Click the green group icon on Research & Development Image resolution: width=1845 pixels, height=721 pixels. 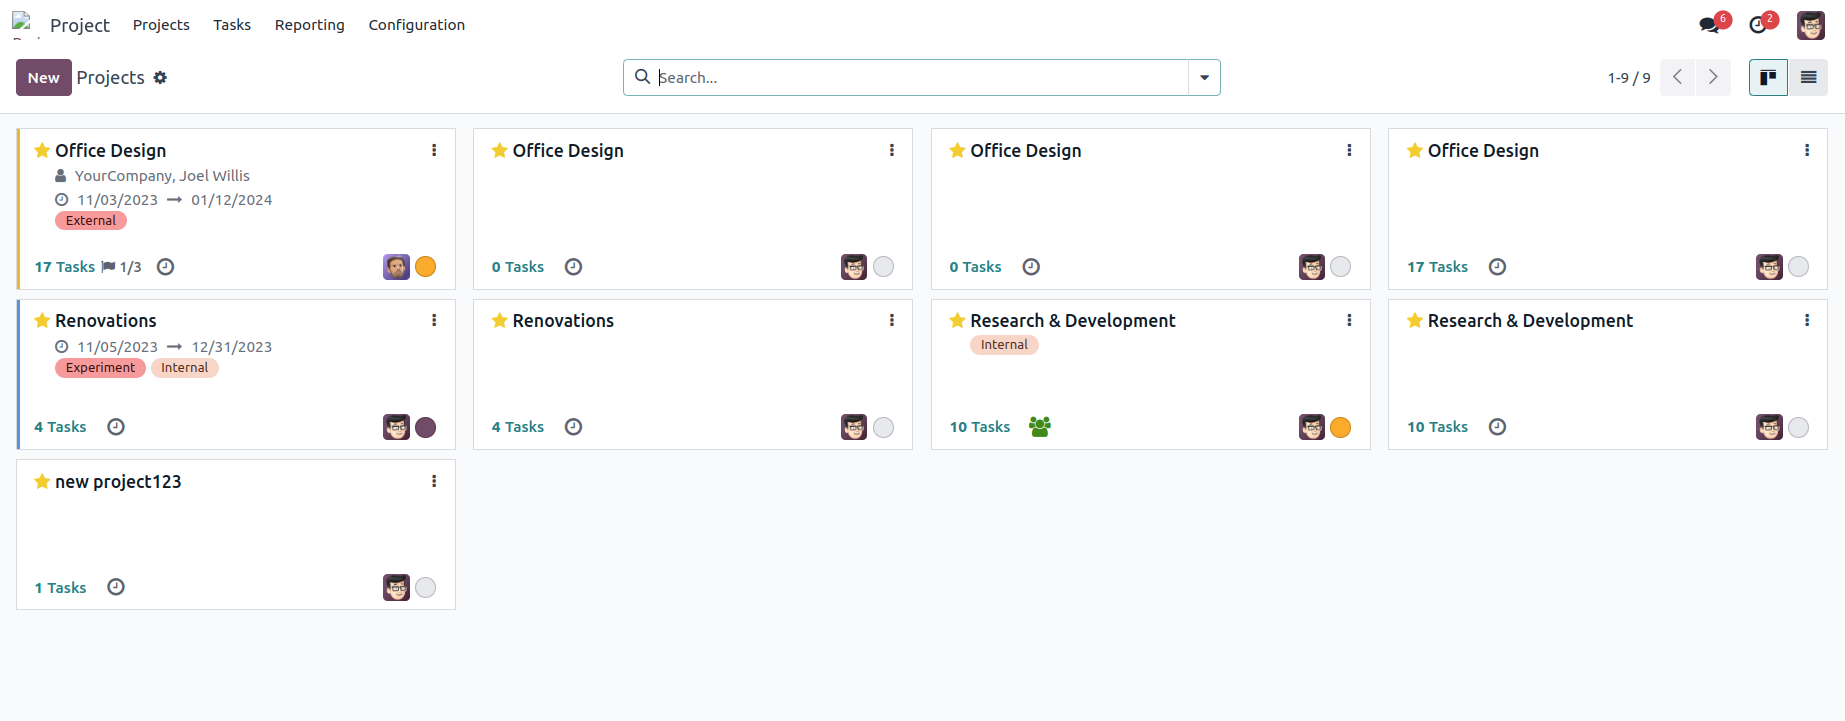[x=1040, y=427]
